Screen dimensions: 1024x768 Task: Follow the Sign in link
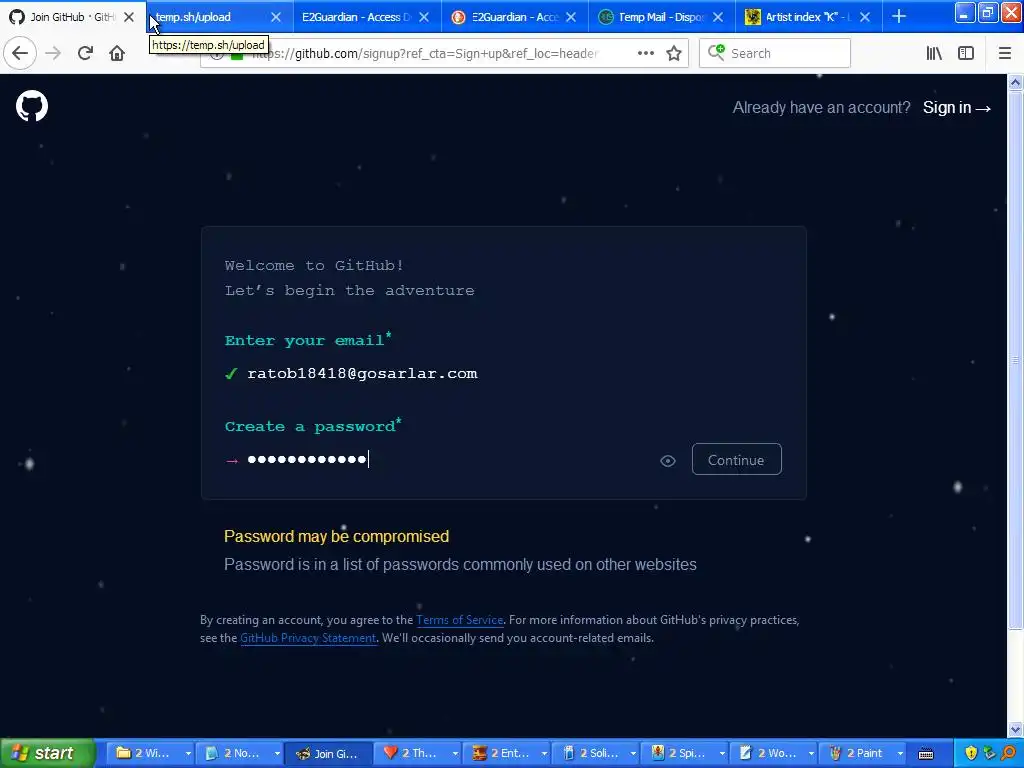click(x=957, y=108)
